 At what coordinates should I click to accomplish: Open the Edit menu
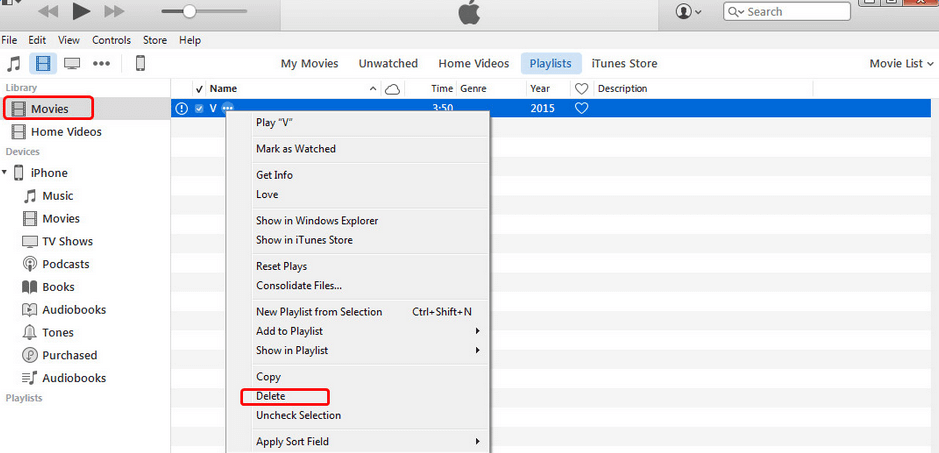37,40
